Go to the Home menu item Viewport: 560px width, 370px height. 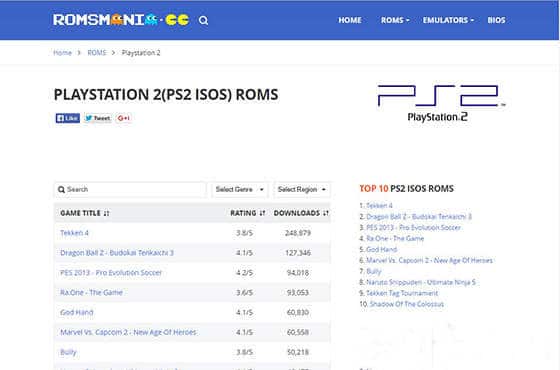[350, 20]
